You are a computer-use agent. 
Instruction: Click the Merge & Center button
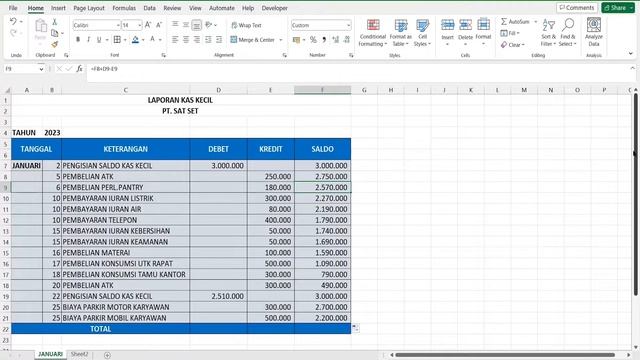pyautogui.click(x=253, y=40)
